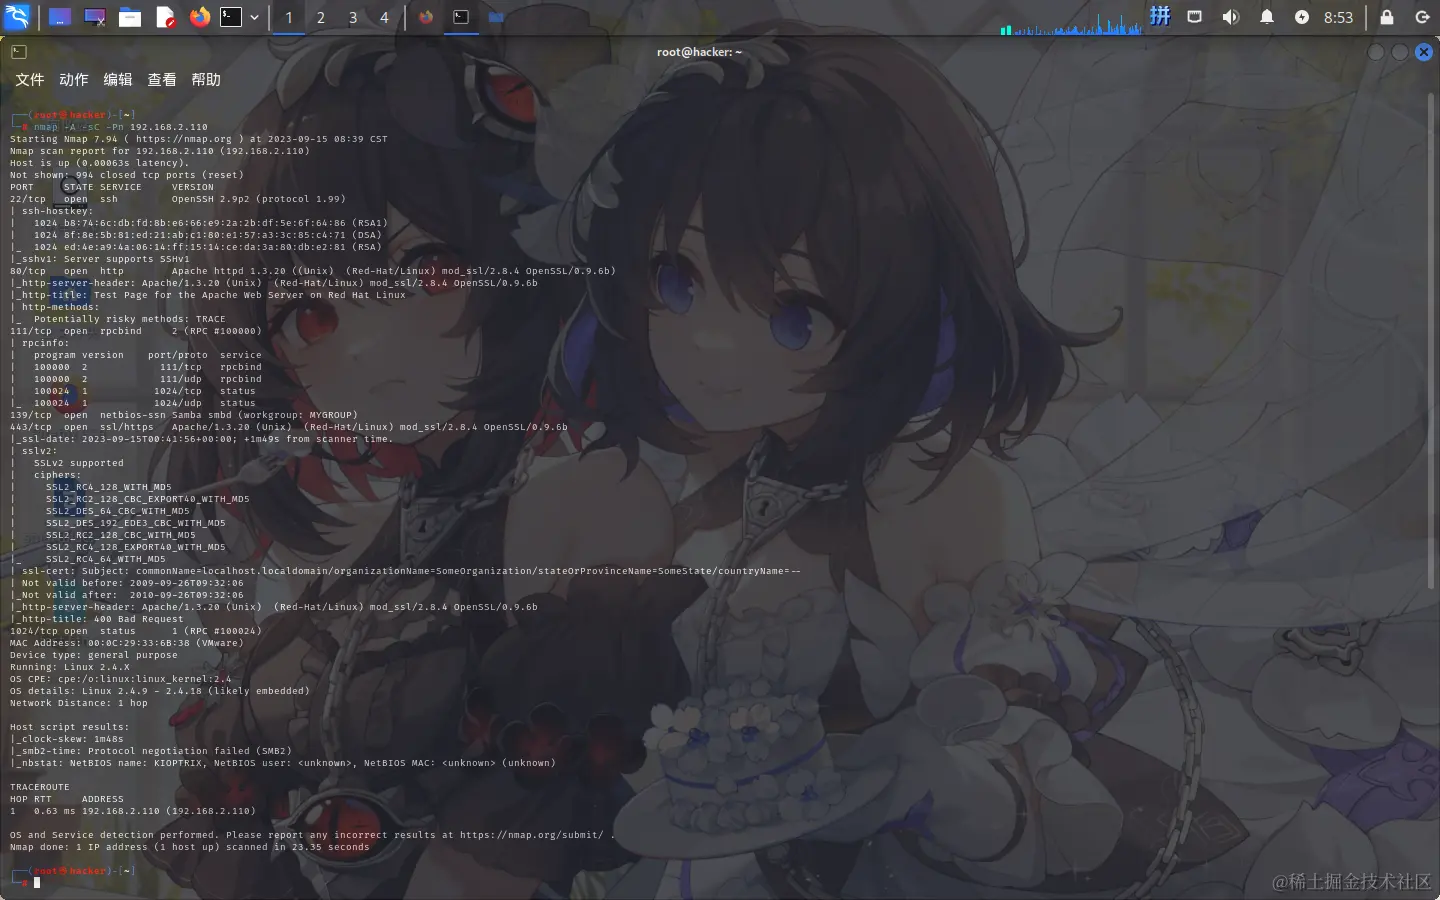Open Pinyin input method indicator
This screenshot has height=900, width=1440.
[x=1160, y=16]
